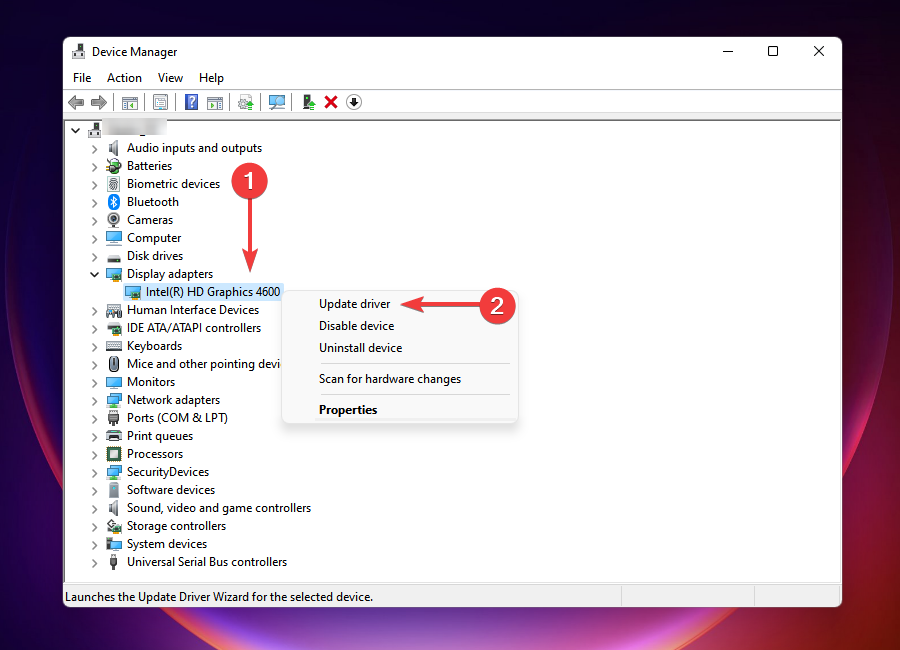Click the Audio inputs and outputs speaker icon
Viewport: 900px width, 650px height.
point(114,148)
